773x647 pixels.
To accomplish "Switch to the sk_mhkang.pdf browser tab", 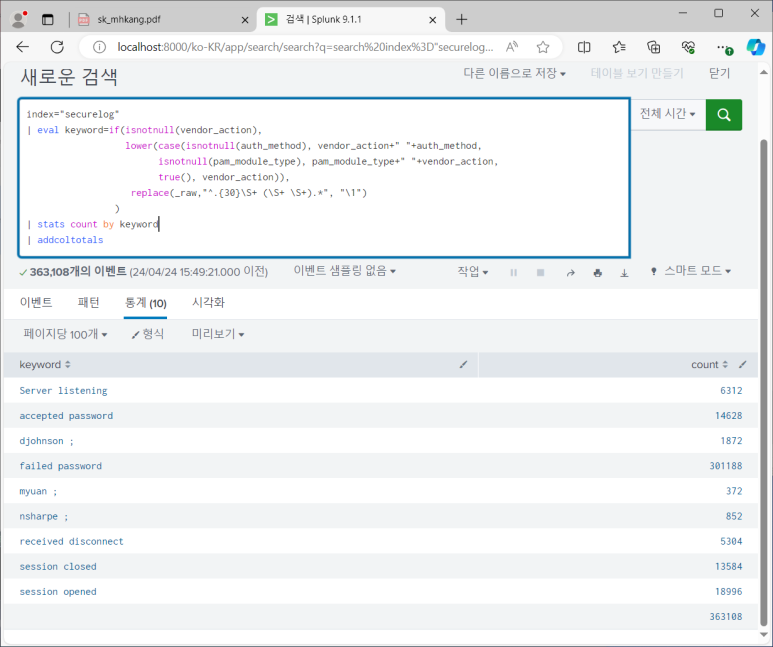I will tap(163, 20).
